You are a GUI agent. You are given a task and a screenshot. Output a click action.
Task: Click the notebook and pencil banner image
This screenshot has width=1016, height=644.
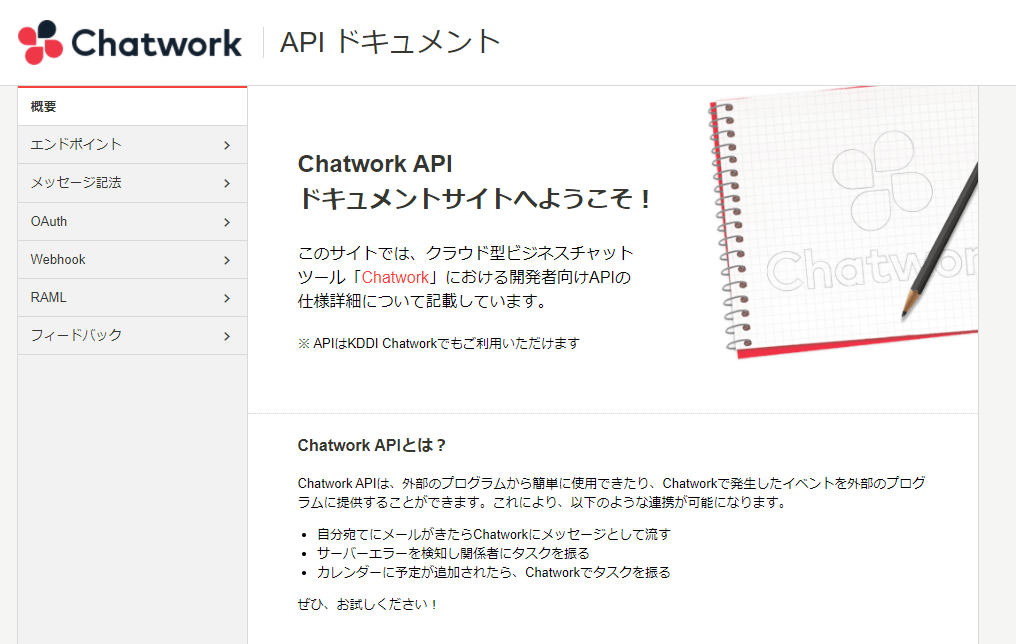[x=842, y=222]
